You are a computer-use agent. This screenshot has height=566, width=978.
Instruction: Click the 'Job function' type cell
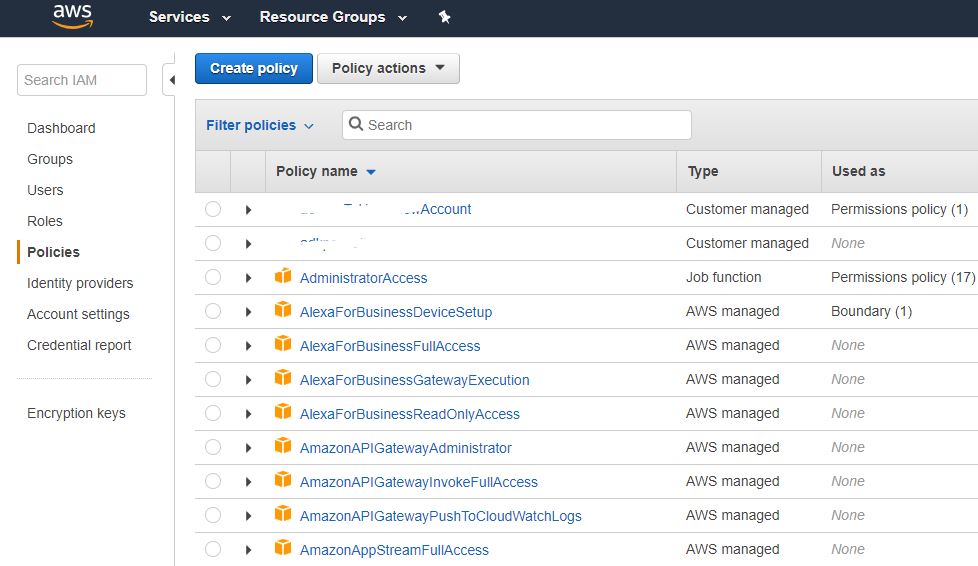[724, 277]
